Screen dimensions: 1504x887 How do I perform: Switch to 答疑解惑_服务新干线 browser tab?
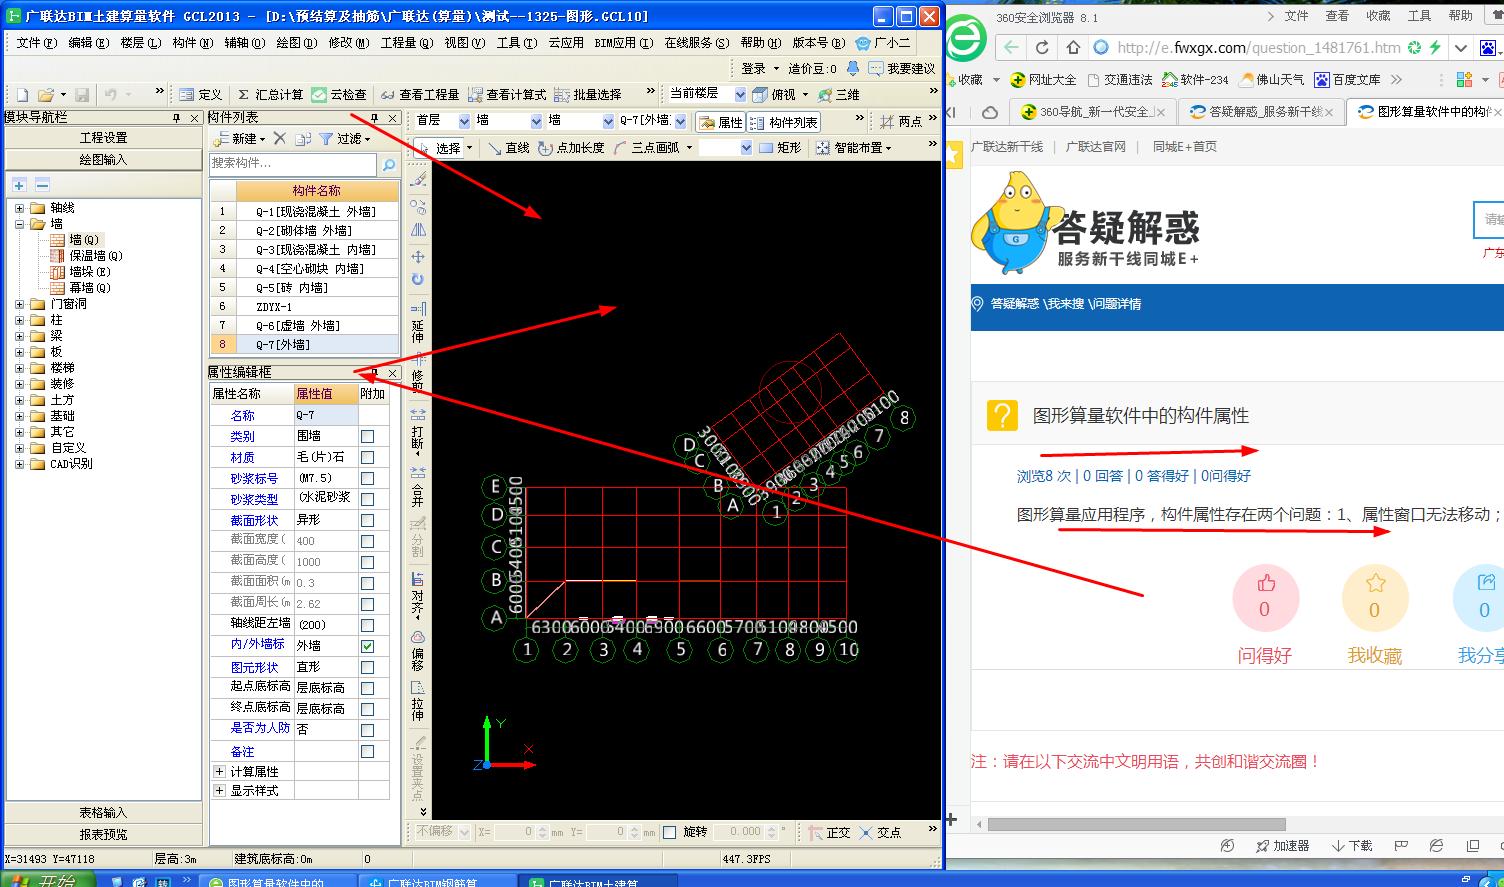coord(1263,112)
